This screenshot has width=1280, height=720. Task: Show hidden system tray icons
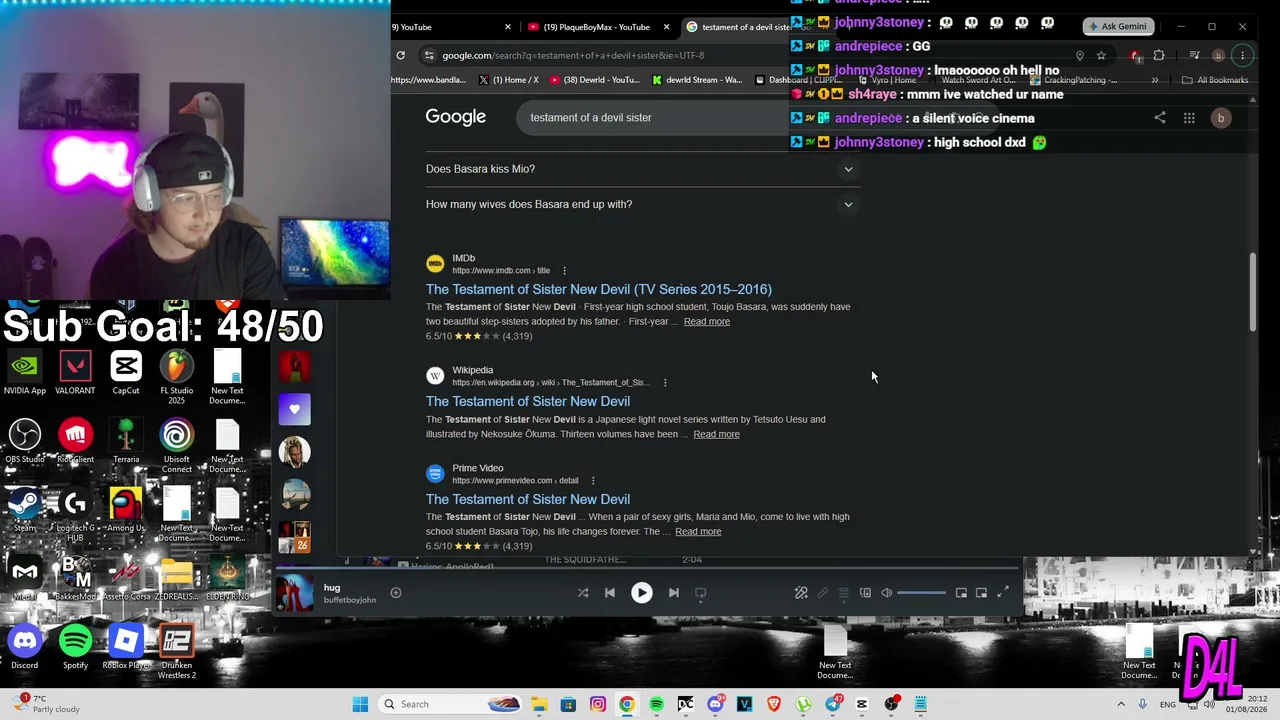click(x=1121, y=704)
